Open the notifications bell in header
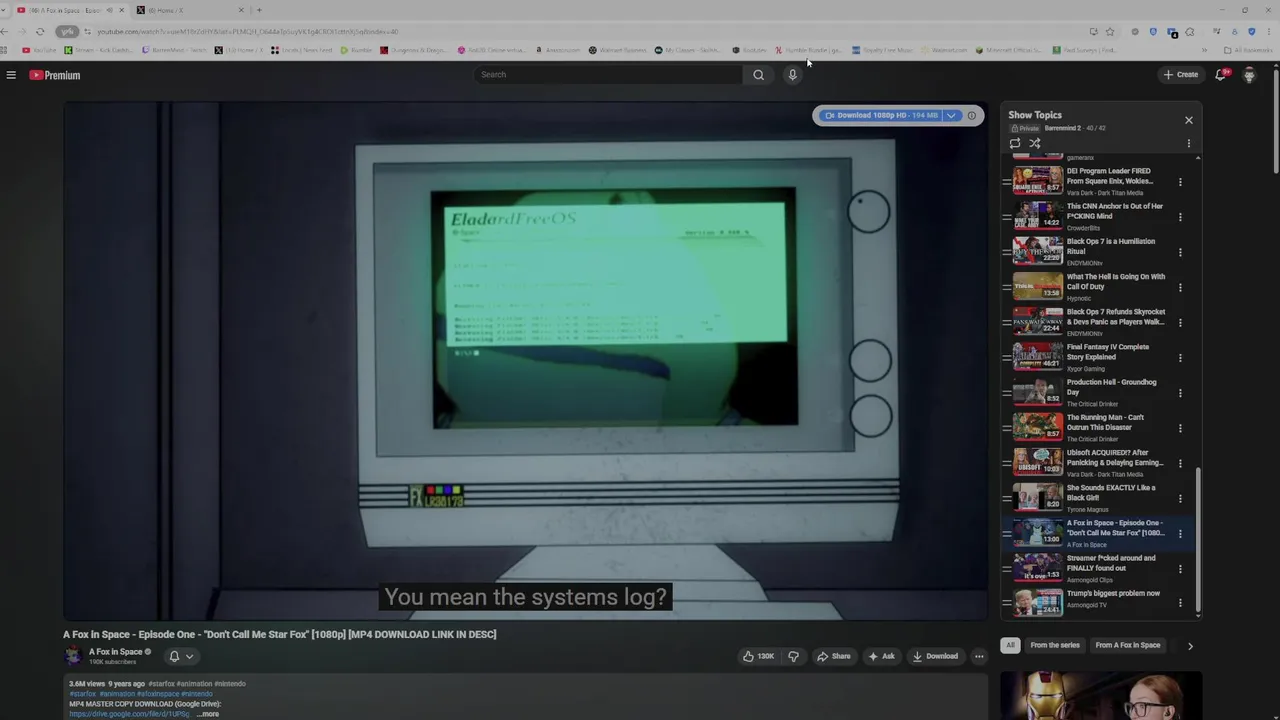Viewport: 1280px width, 720px height. coord(1221,74)
